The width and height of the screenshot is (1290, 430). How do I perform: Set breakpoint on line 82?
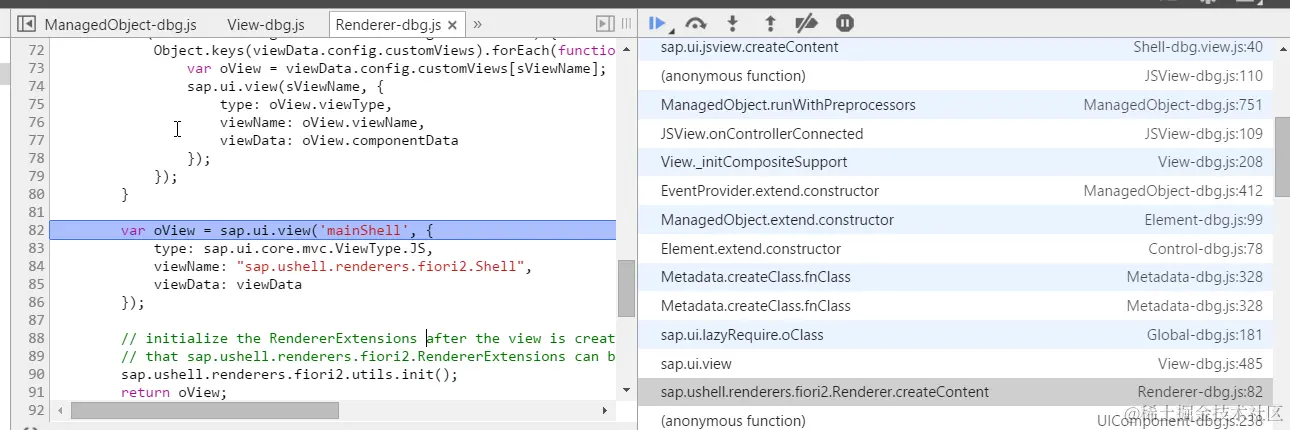(x=37, y=230)
